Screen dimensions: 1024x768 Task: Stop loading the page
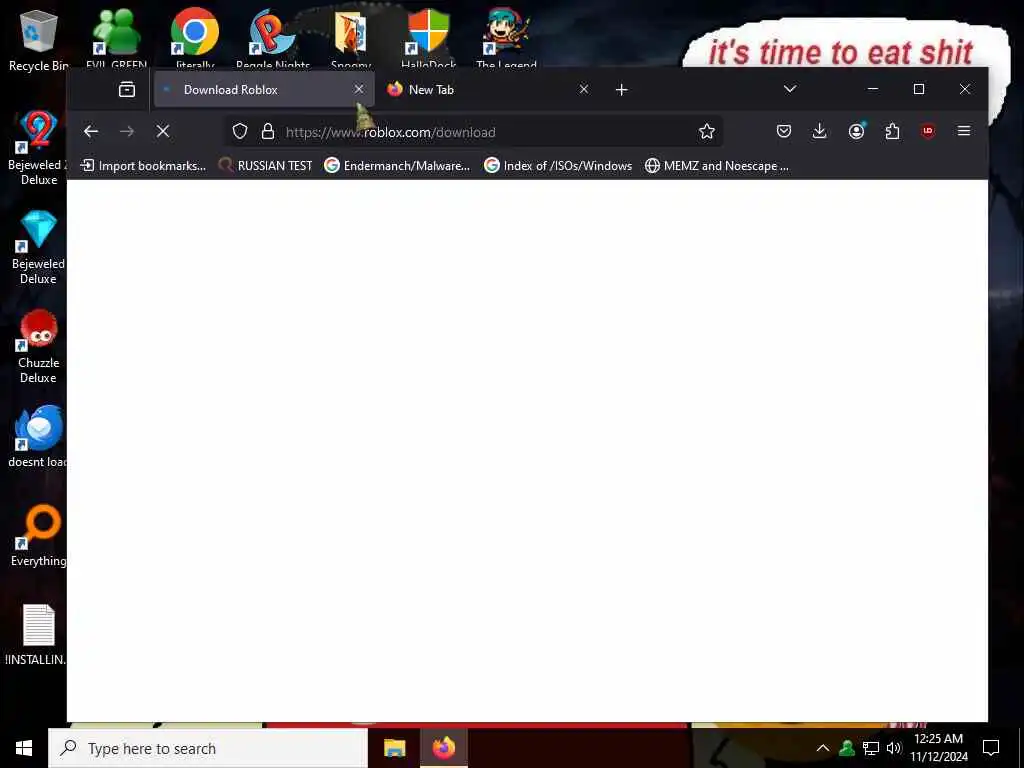(x=163, y=131)
